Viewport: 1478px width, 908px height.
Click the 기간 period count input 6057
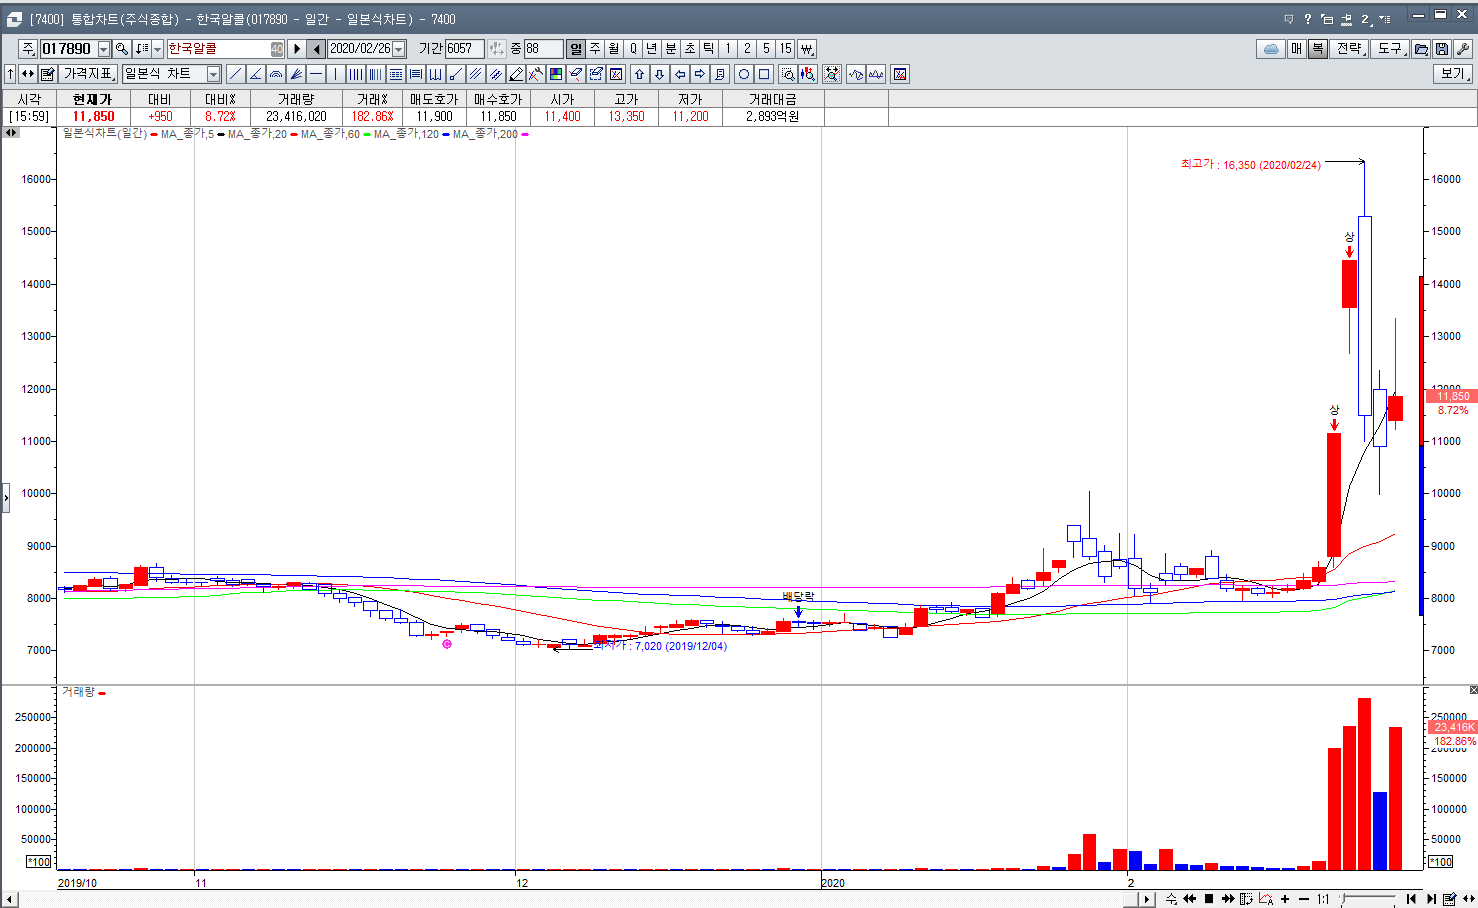(x=465, y=48)
